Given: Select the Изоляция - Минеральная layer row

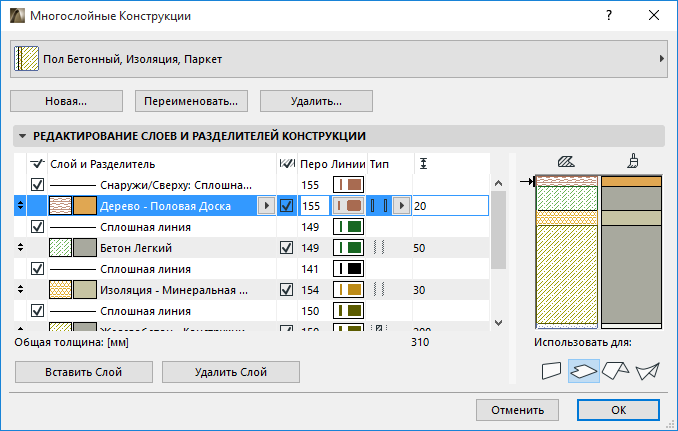Looking at the screenshot, I should pos(252,290).
